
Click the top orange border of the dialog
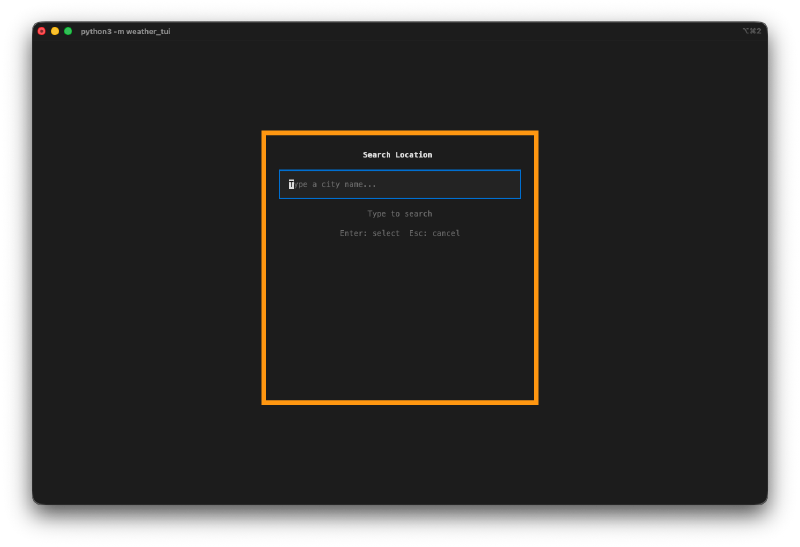coord(400,133)
